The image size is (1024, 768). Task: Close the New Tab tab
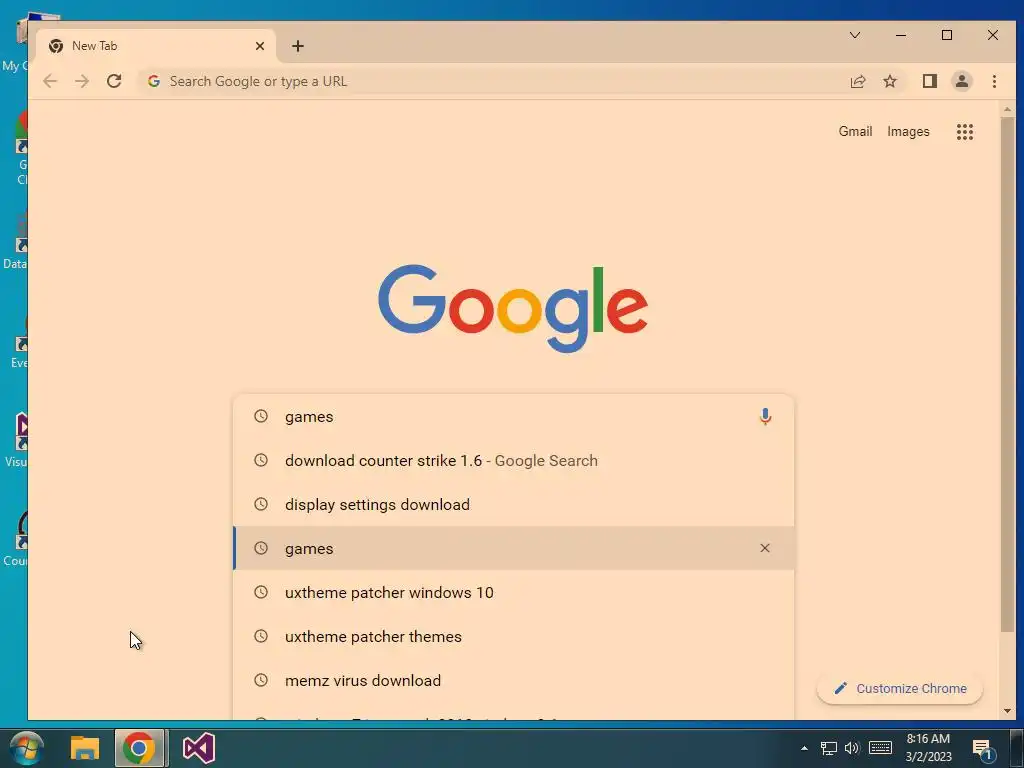point(260,46)
